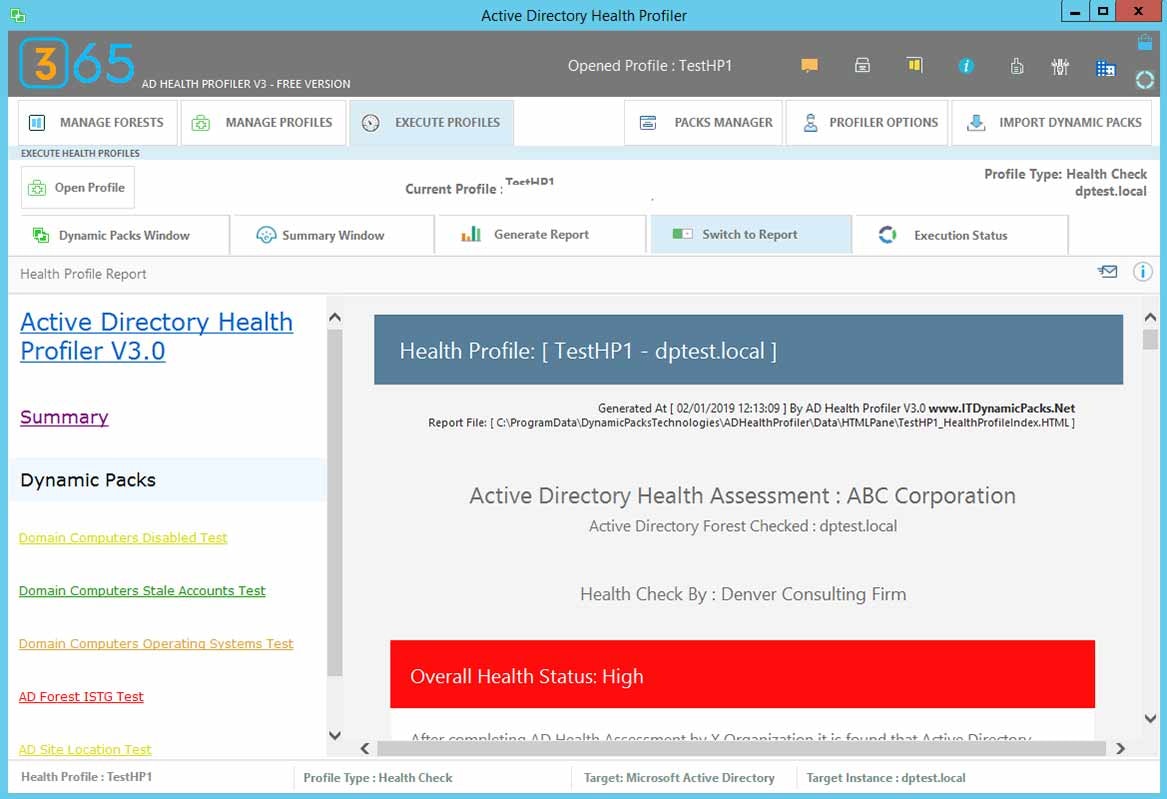The height and width of the screenshot is (799, 1167).
Task: Click status bar Target: Microsoft Active Directory
Action: pyautogui.click(x=679, y=777)
